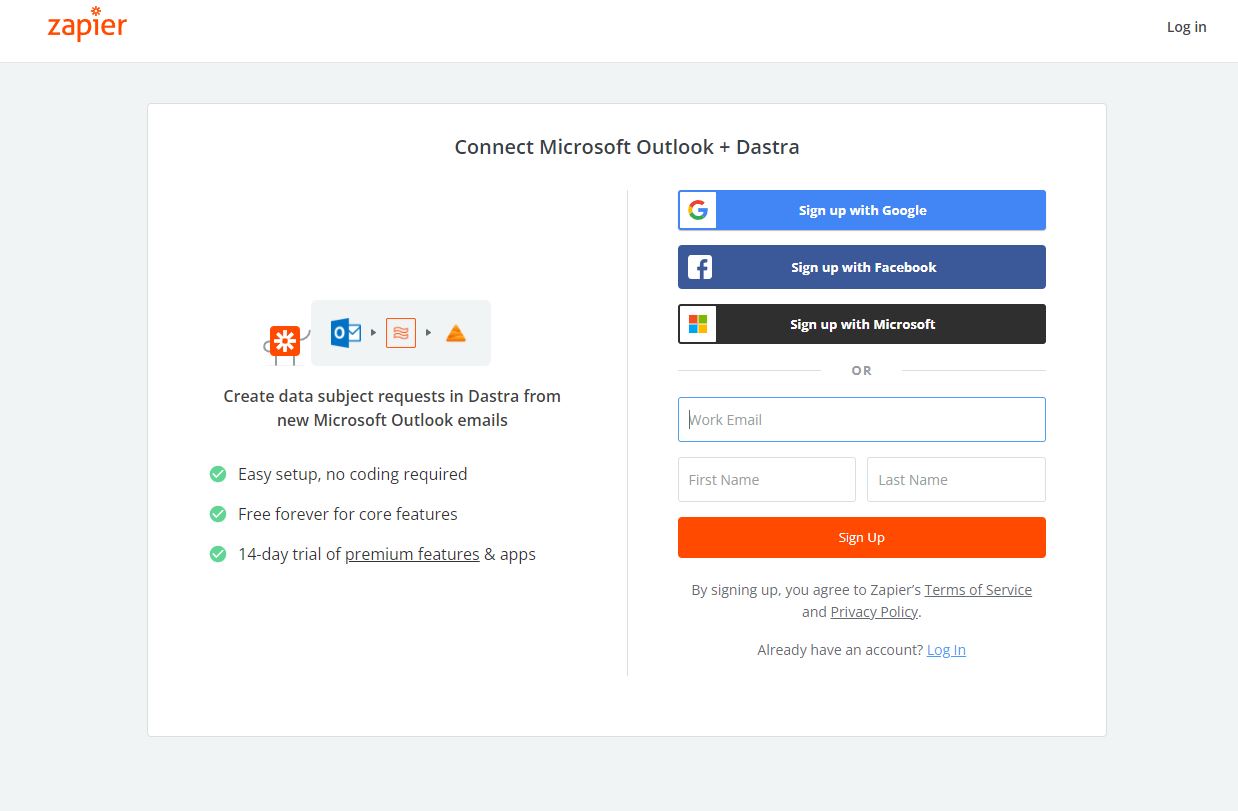Open the Privacy Policy link
This screenshot has width=1238, height=811.
click(x=874, y=612)
